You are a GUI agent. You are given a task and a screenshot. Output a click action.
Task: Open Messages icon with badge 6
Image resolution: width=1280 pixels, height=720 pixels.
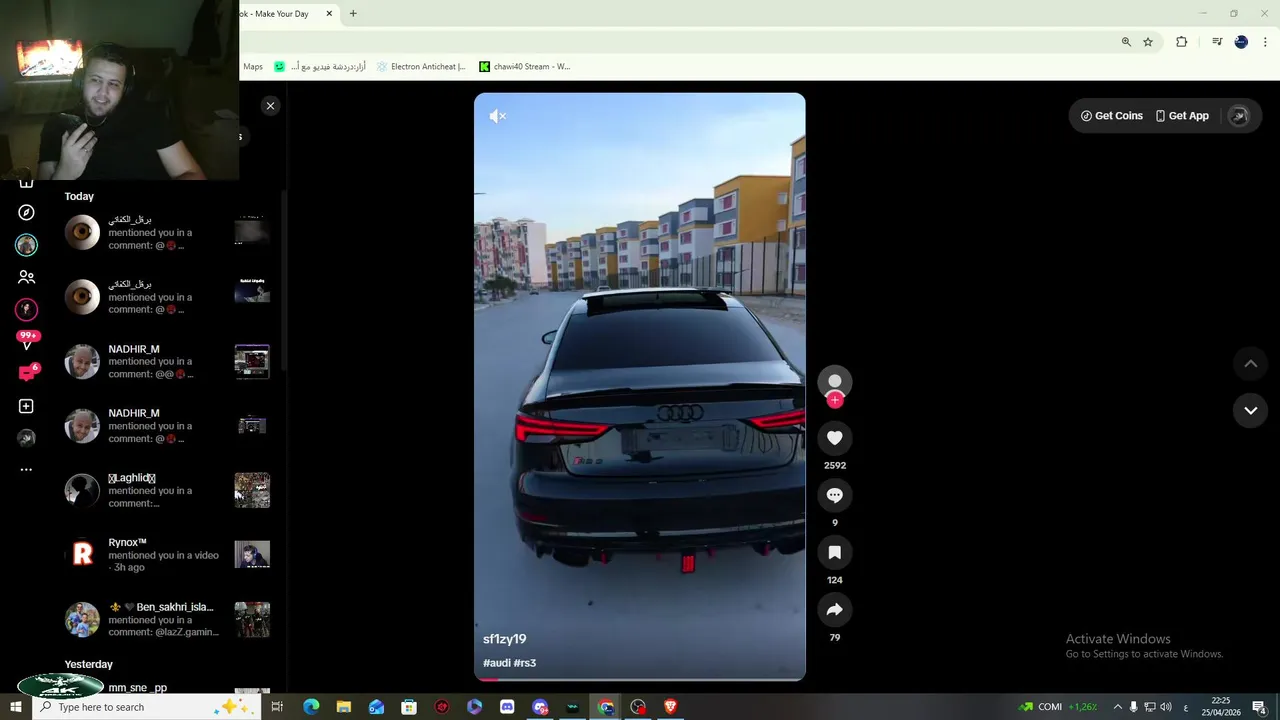point(27,373)
